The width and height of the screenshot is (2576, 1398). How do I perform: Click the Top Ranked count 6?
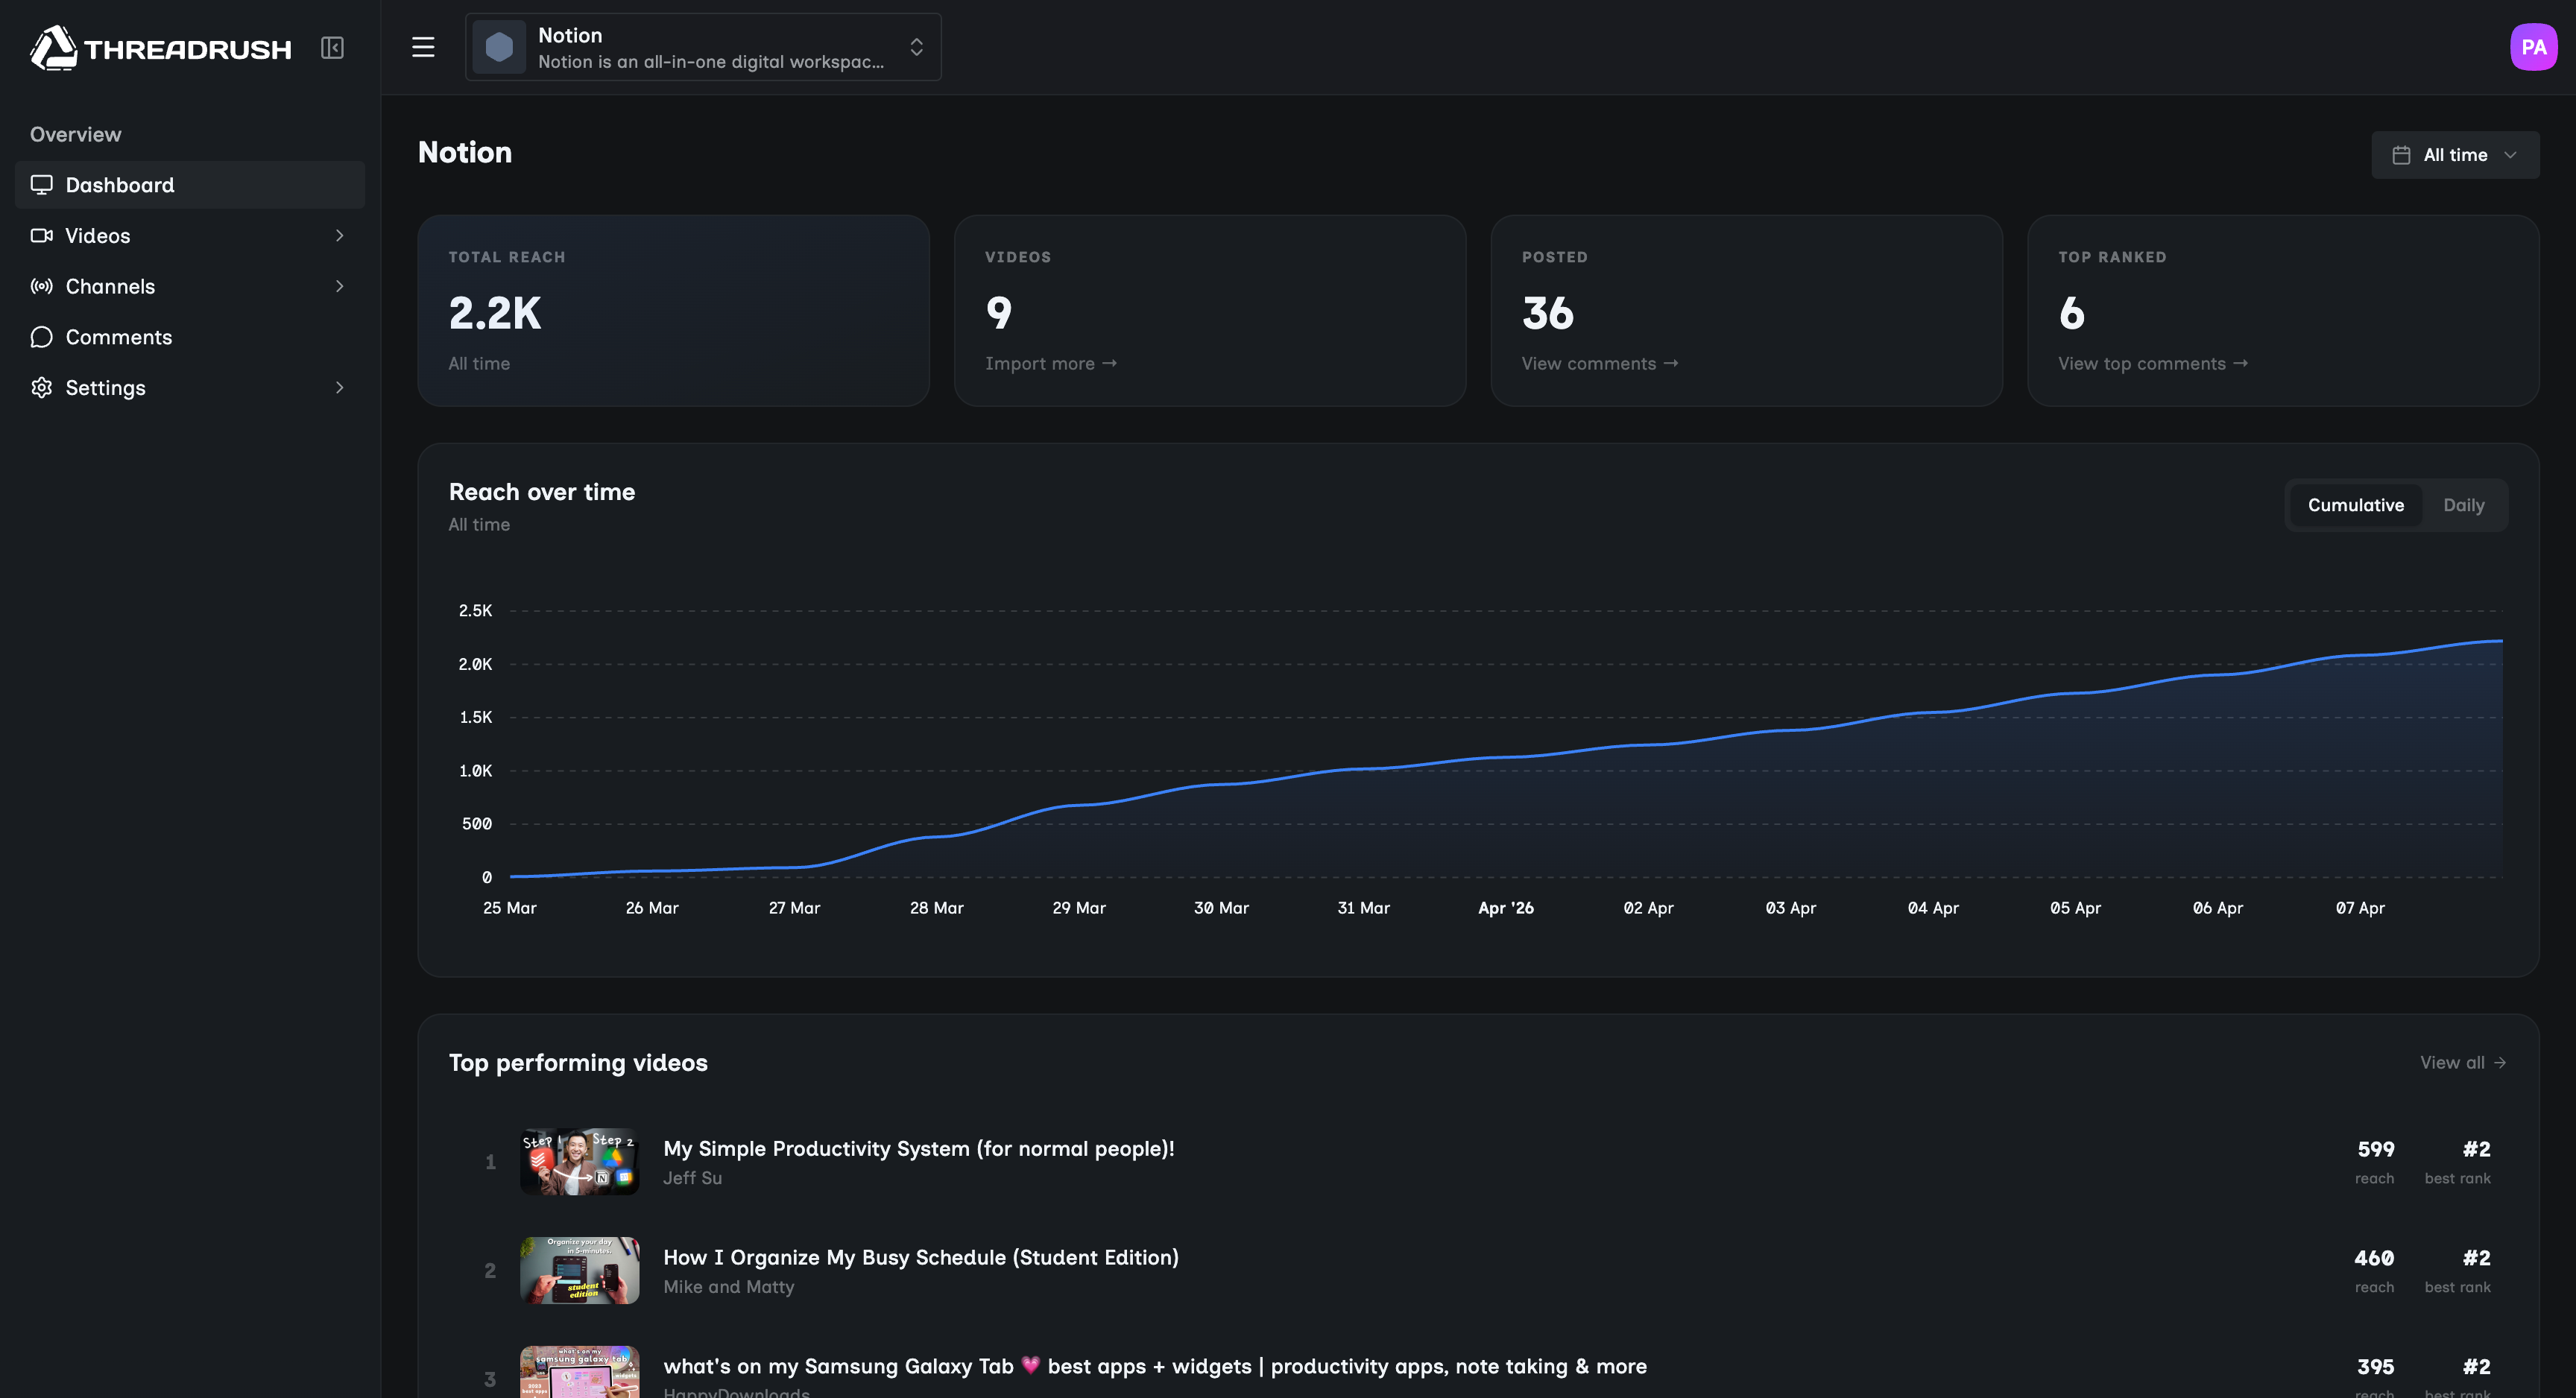click(x=2071, y=313)
